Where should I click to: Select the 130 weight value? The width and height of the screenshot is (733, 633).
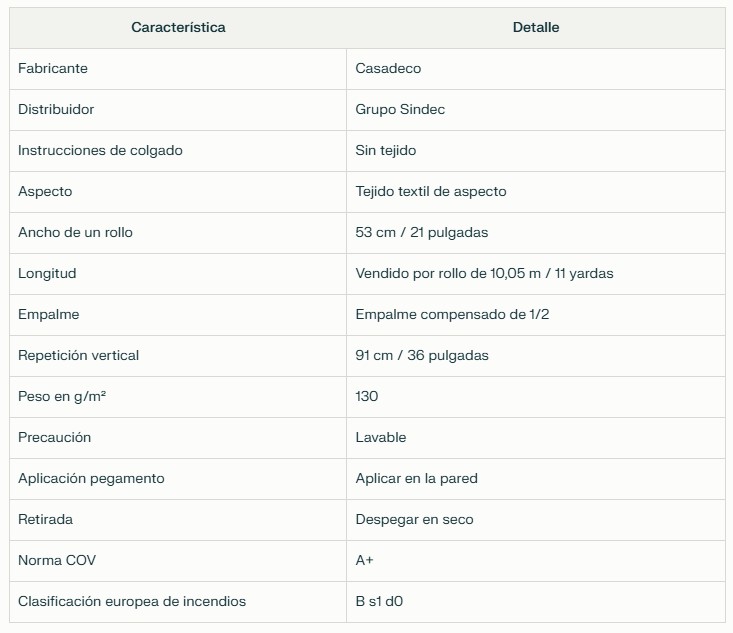[x=366, y=396]
